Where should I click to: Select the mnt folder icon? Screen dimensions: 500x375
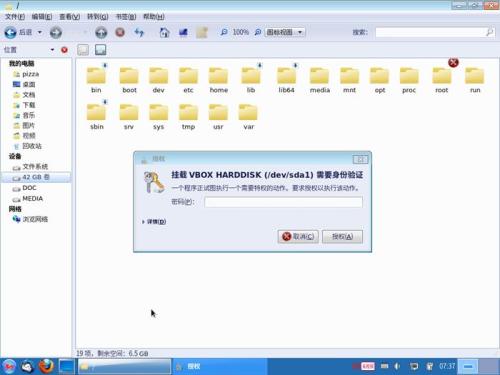349,76
